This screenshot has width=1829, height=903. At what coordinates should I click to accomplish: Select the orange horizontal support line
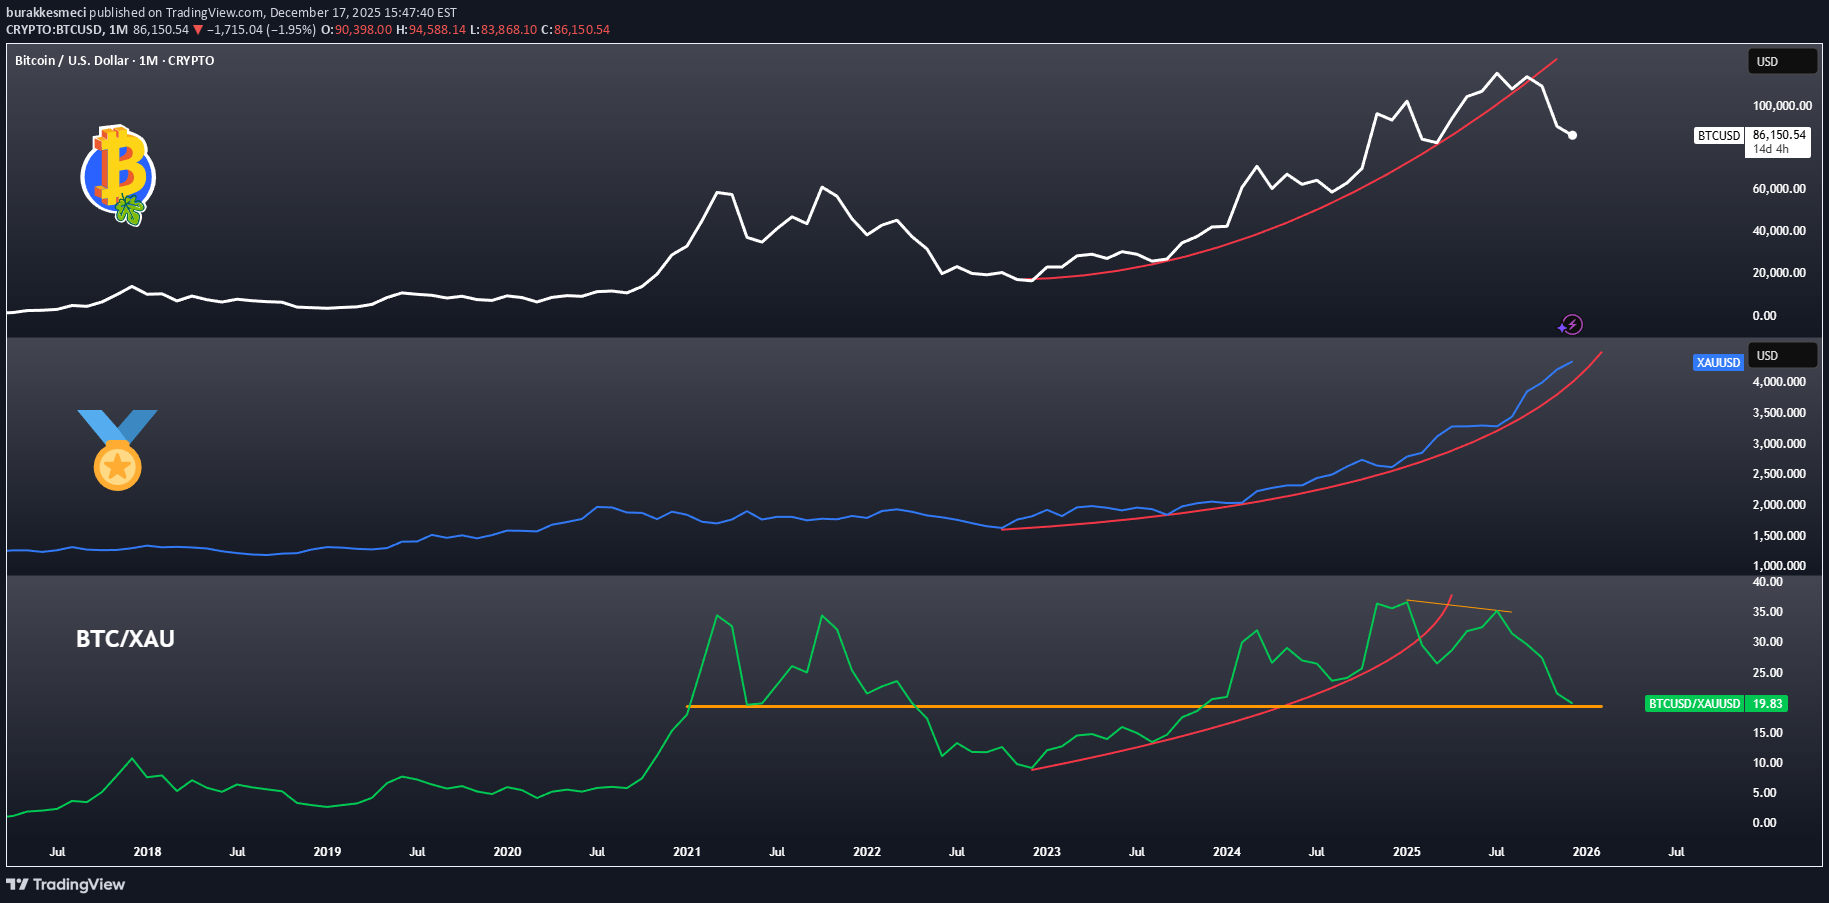click(x=1100, y=707)
